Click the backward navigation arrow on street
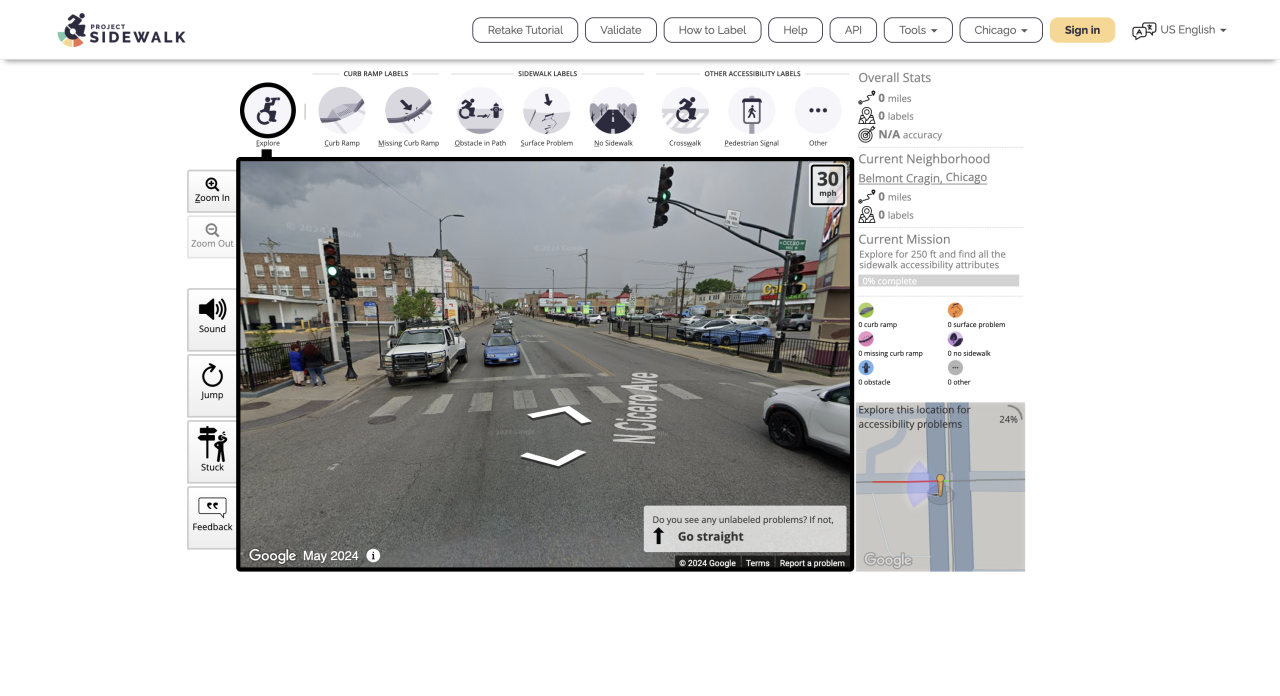This screenshot has height=696, width=1280. (x=553, y=458)
